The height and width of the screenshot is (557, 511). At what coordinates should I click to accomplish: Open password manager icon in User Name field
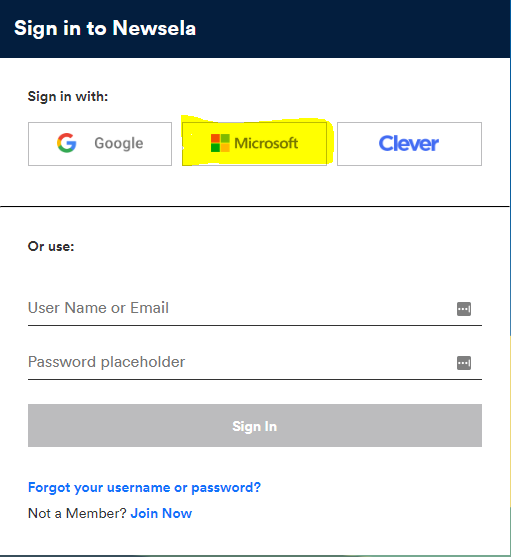tap(464, 309)
